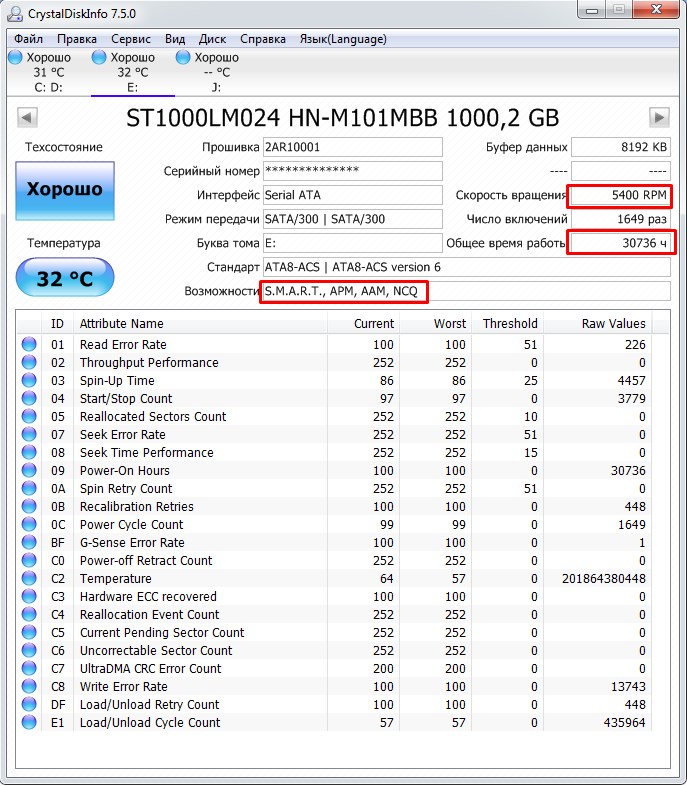Click the next disk arrow icon
The image size is (687, 786).
[x=659, y=118]
